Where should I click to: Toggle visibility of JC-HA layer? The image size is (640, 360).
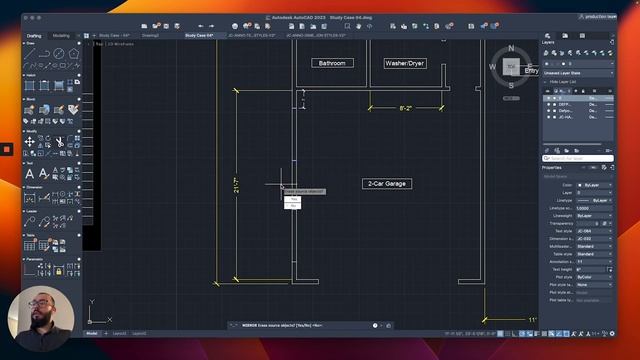click(x=549, y=117)
